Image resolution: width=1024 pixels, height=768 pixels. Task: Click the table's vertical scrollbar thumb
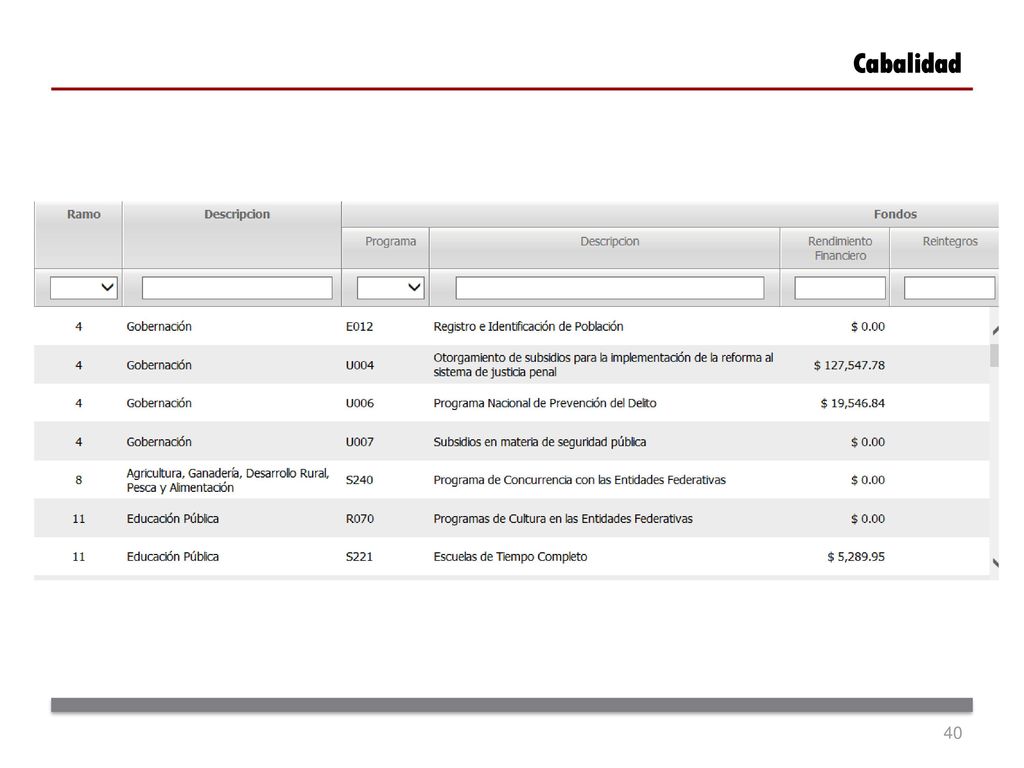[995, 355]
